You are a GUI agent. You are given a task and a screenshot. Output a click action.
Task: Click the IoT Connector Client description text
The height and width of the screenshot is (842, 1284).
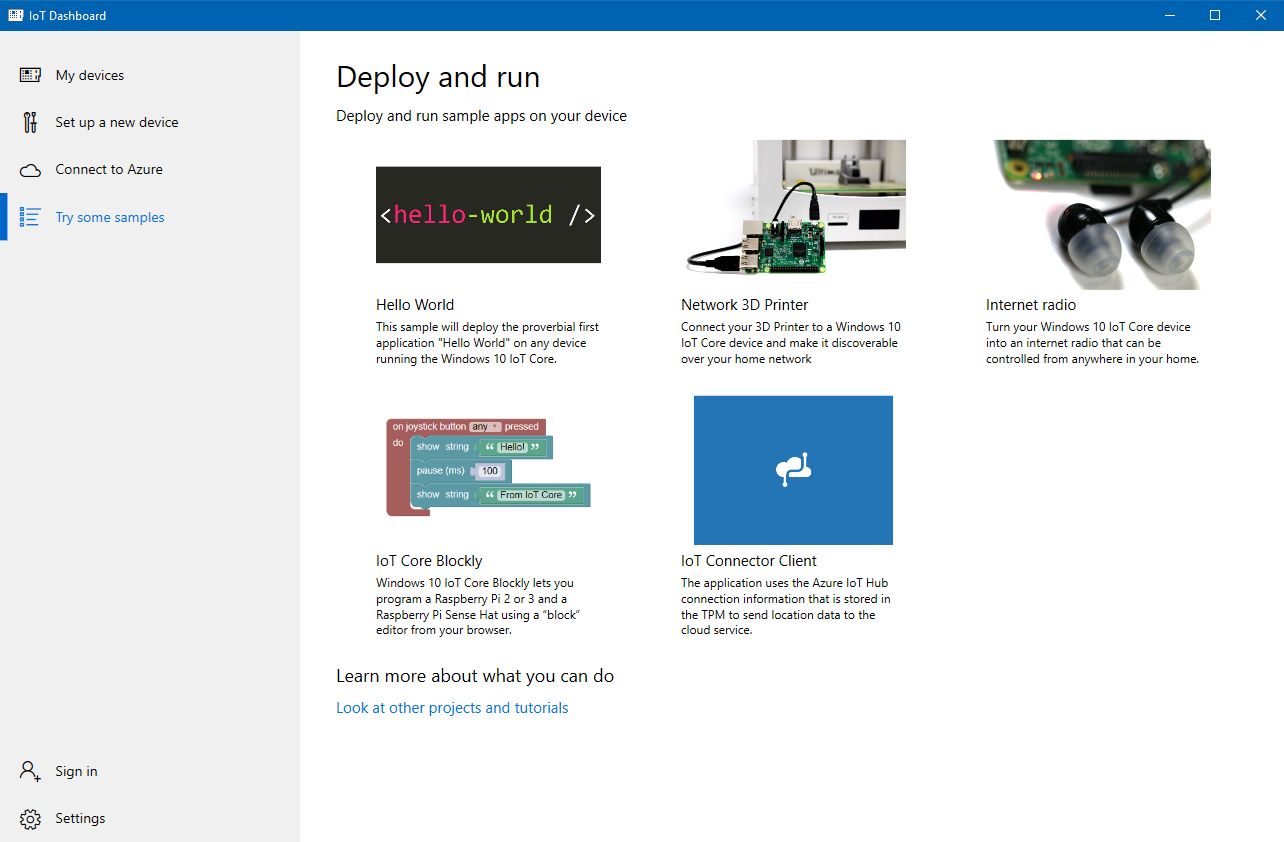coord(786,607)
